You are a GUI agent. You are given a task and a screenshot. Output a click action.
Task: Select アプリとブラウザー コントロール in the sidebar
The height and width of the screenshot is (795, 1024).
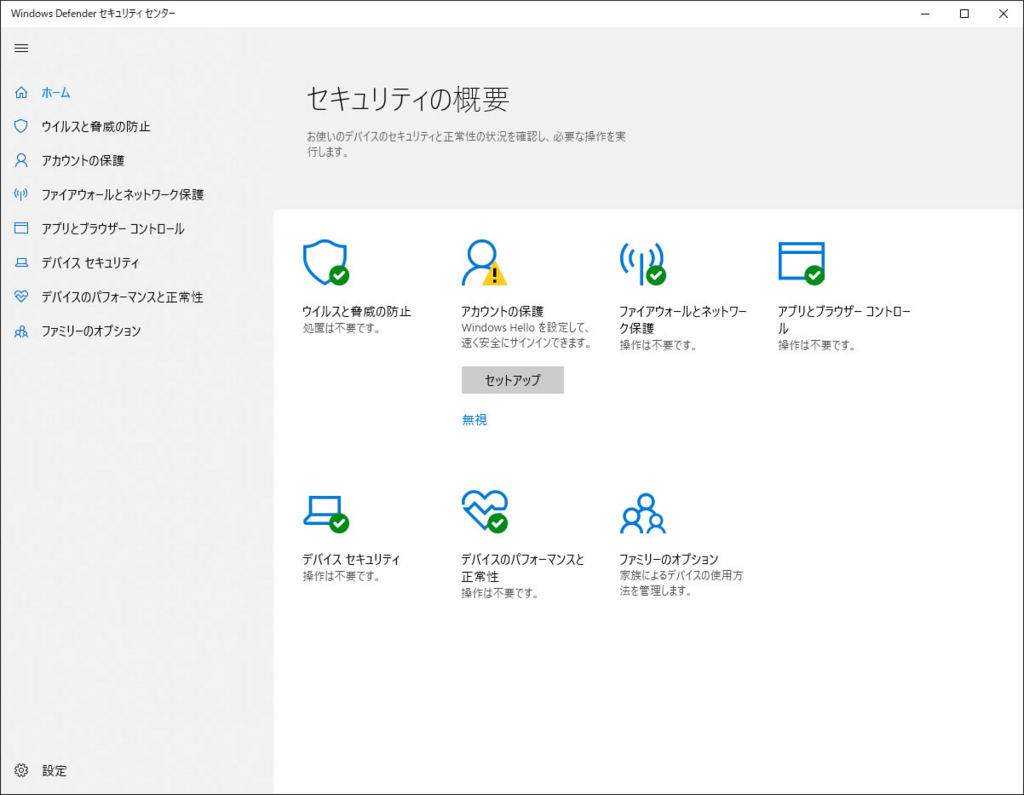coord(113,229)
